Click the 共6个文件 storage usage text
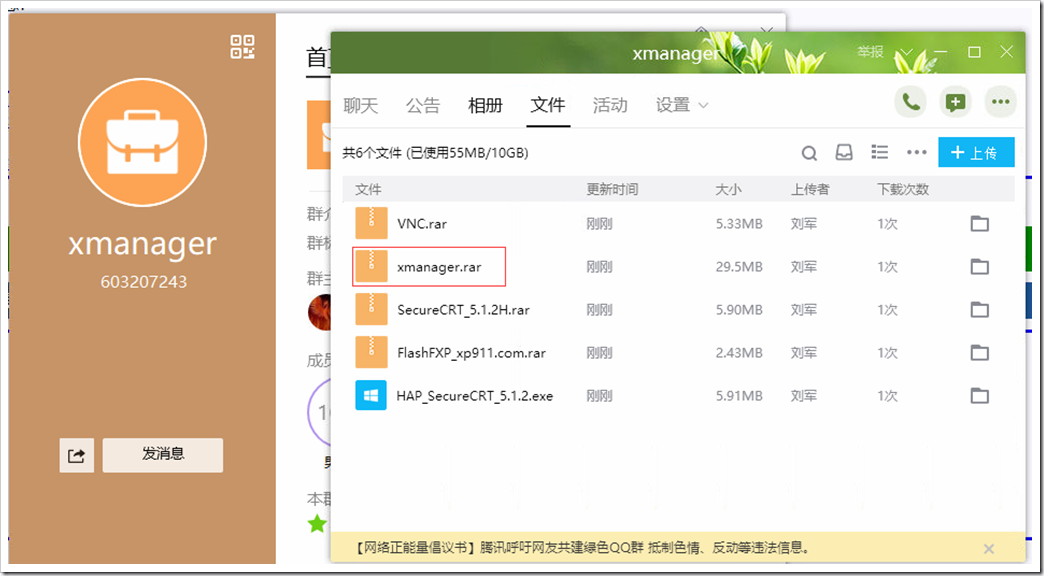Viewport: 1044px width, 576px height. click(435, 153)
